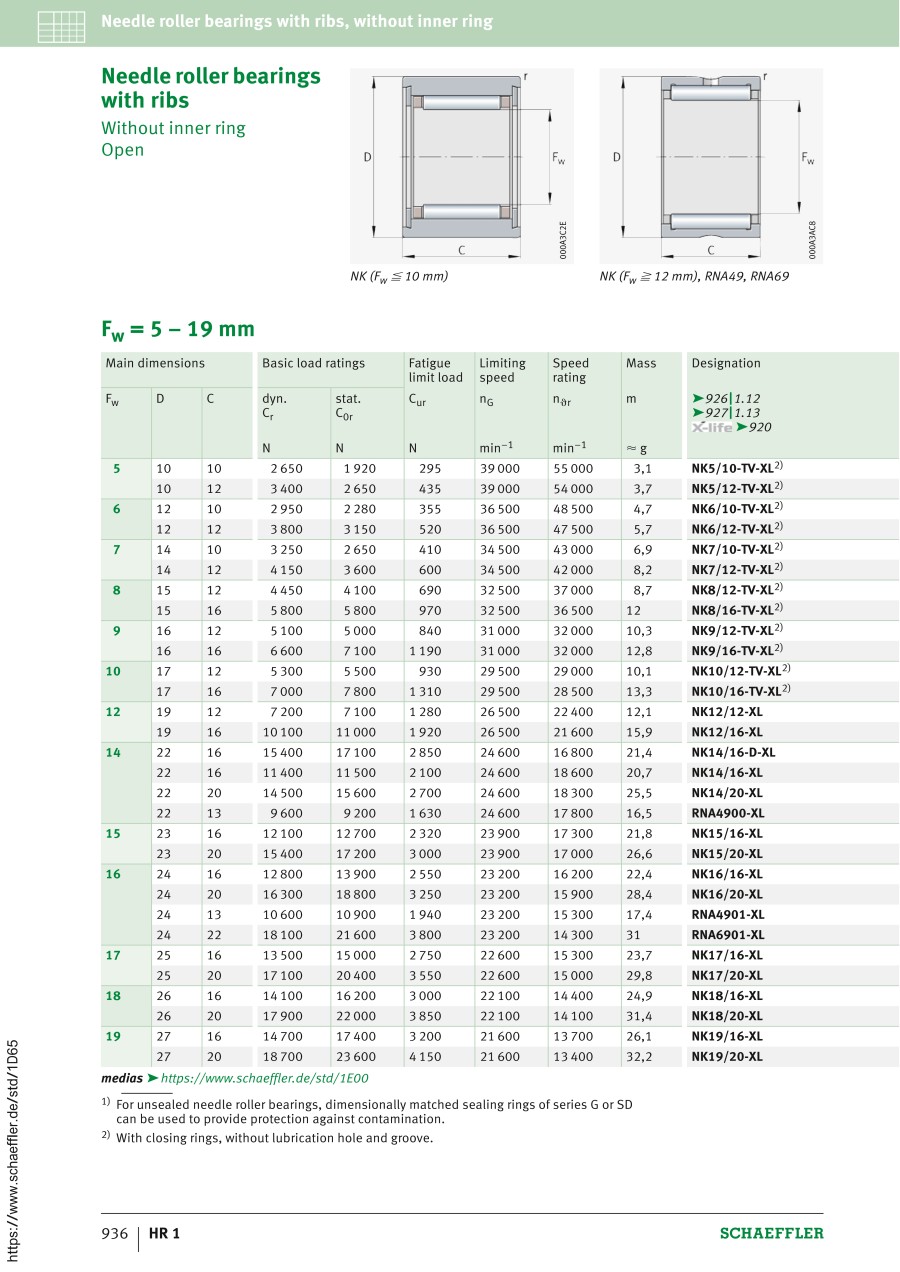Select designation NK15/20-XL
900x1272 pixels.
(727, 854)
